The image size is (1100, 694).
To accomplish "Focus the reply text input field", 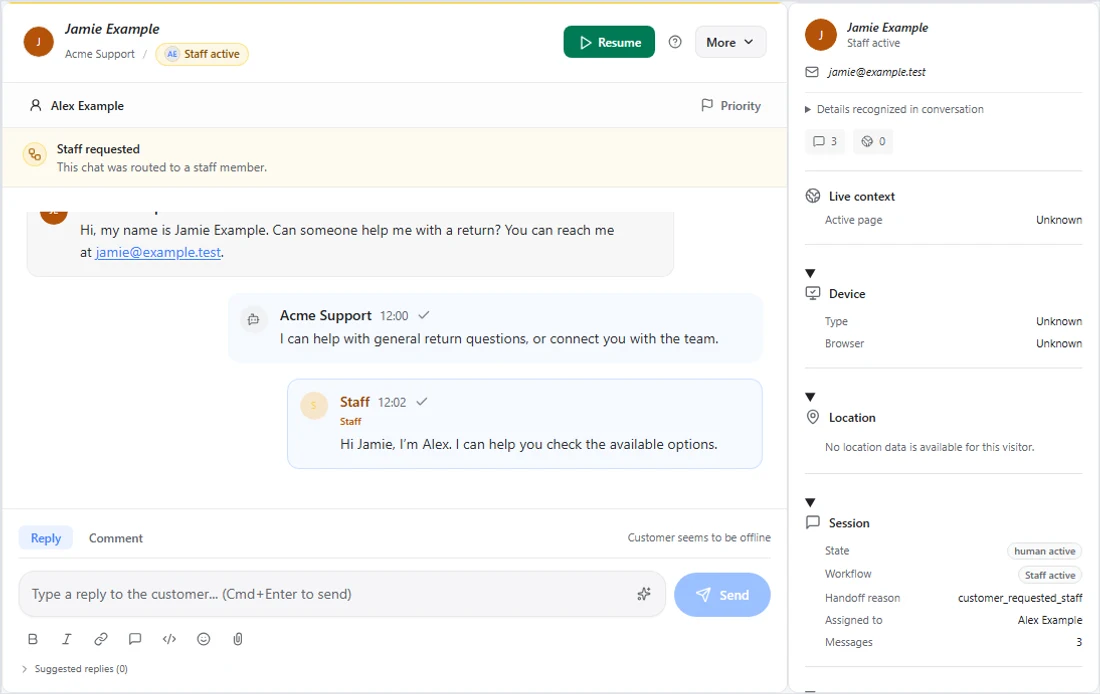I will (x=342, y=594).
